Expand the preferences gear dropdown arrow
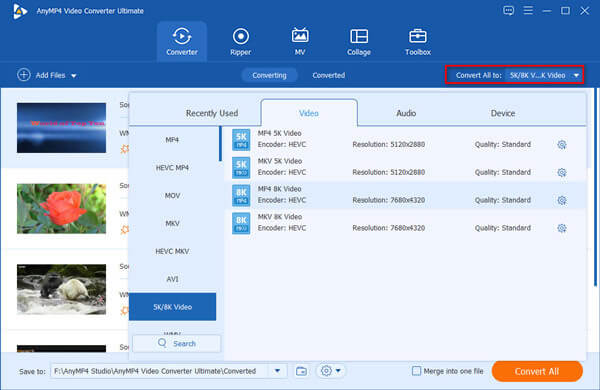Image resolution: width=600 pixels, height=390 pixels. pos(338,371)
